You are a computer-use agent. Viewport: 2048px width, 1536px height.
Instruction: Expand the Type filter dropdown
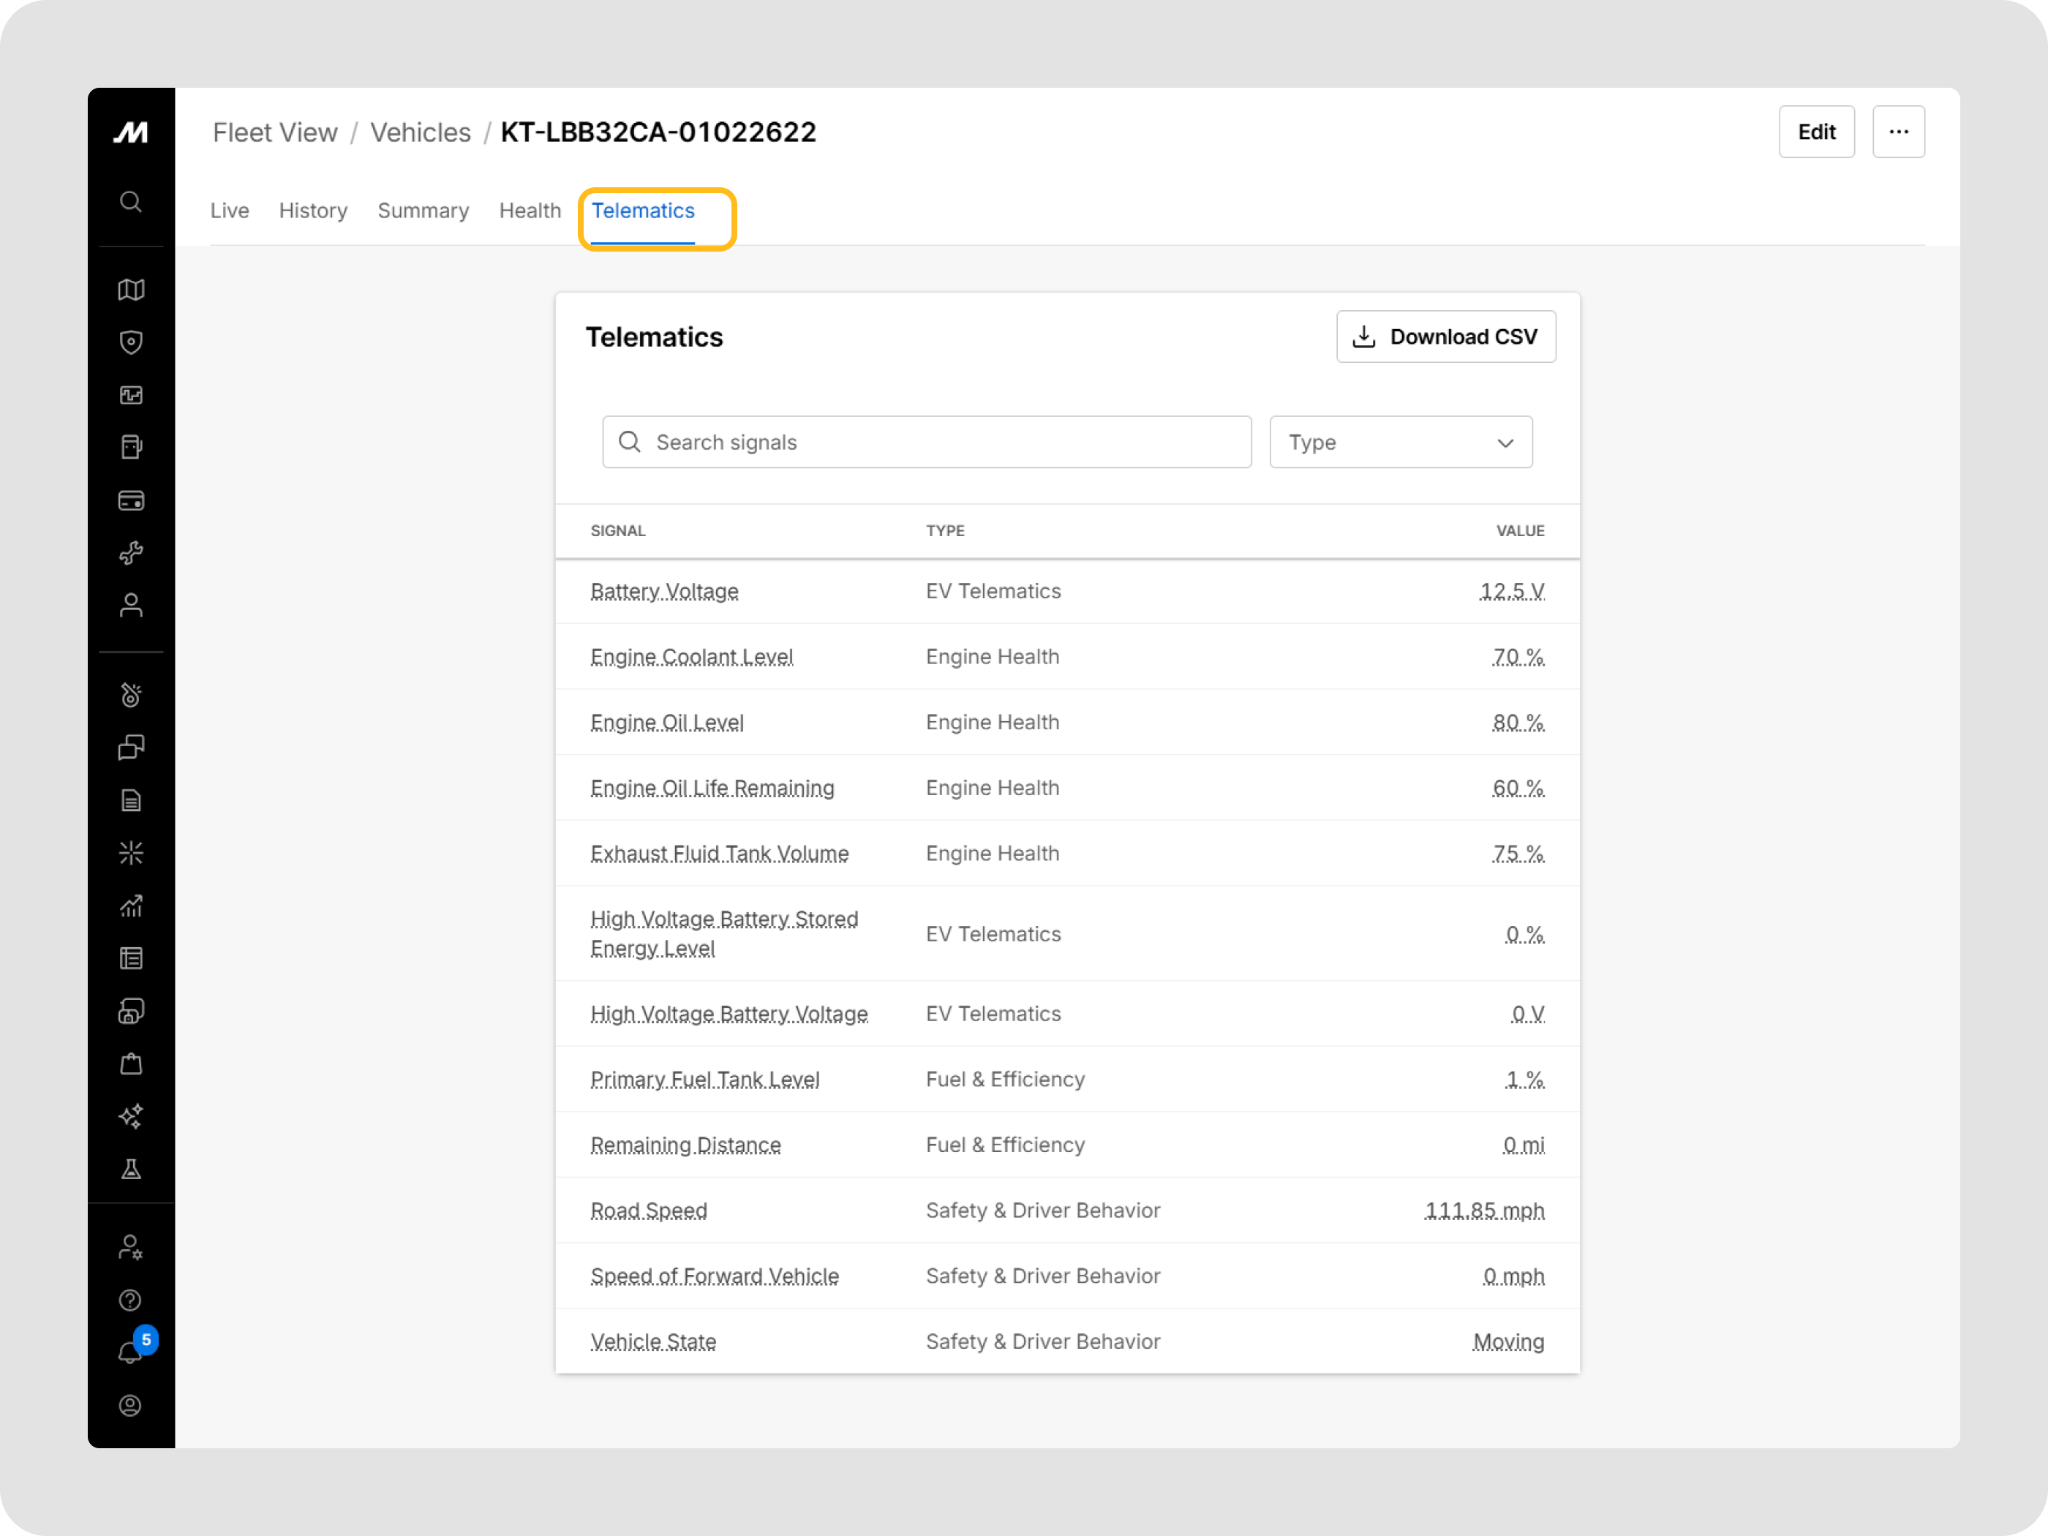(x=1400, y=442)
